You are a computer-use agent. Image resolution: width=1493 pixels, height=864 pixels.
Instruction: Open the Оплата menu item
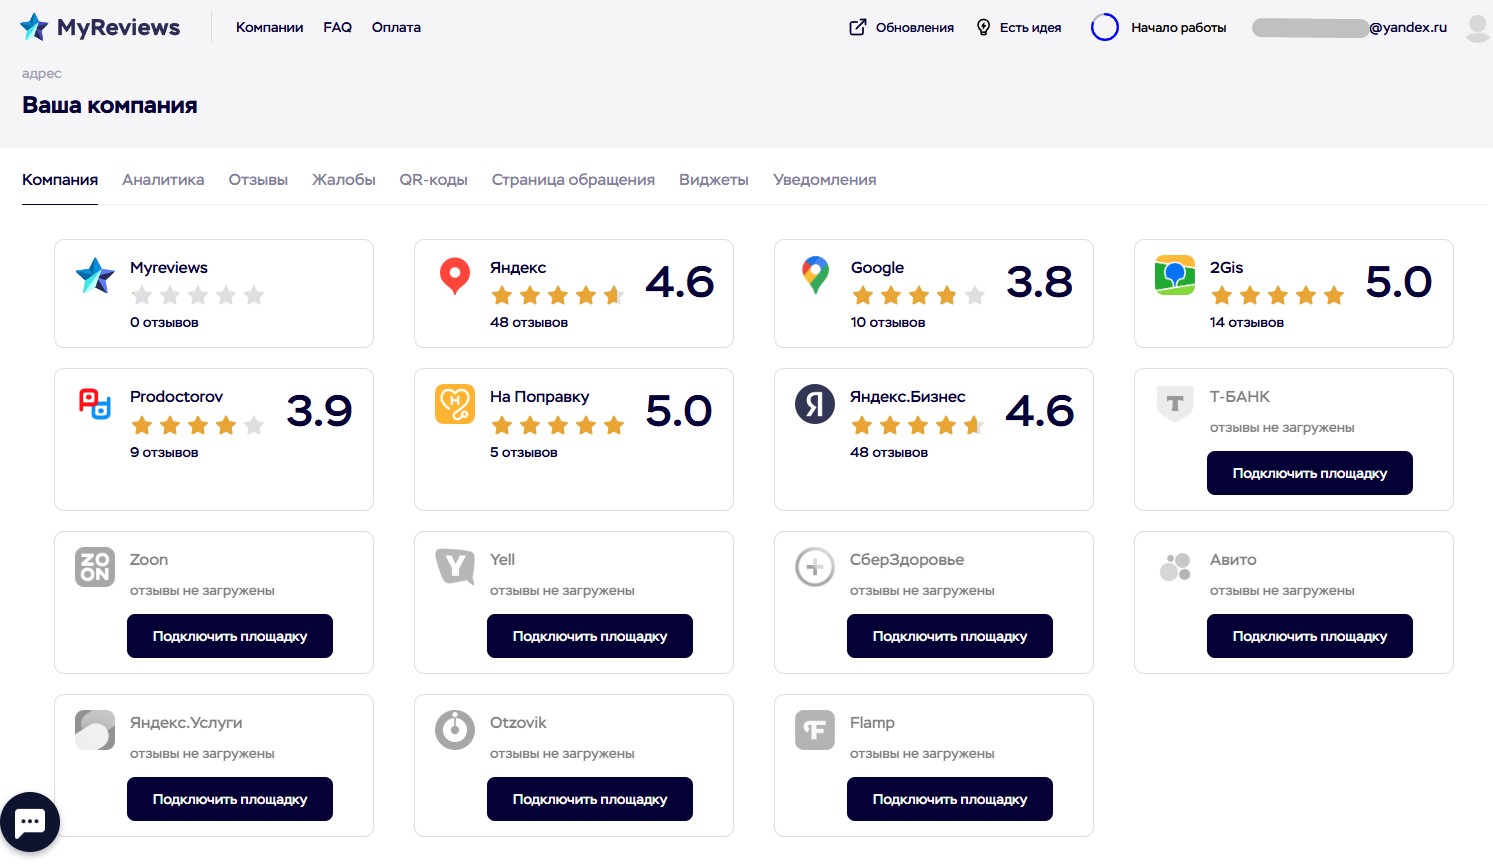pyautogui.click(x=396, y=28)
